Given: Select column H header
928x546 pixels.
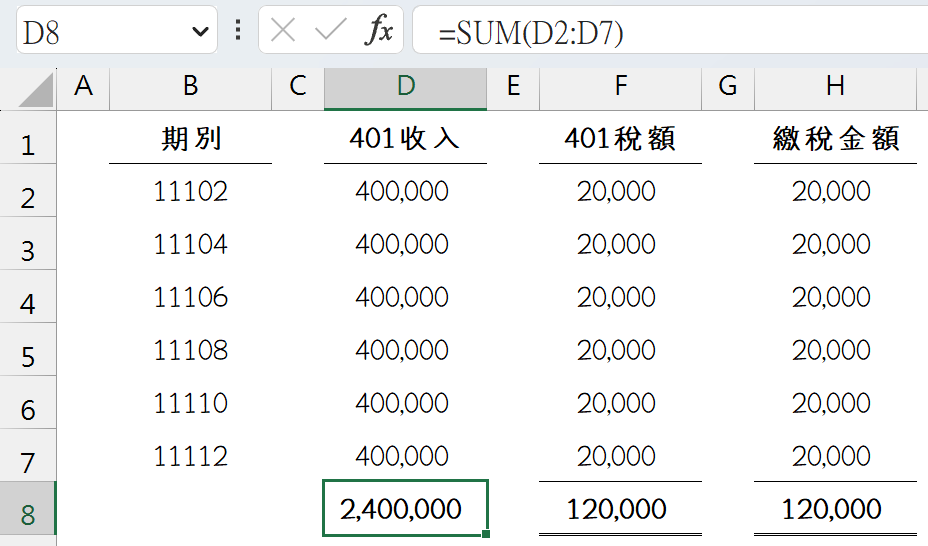Looking at the screenshot, I should tap(835, 87).
